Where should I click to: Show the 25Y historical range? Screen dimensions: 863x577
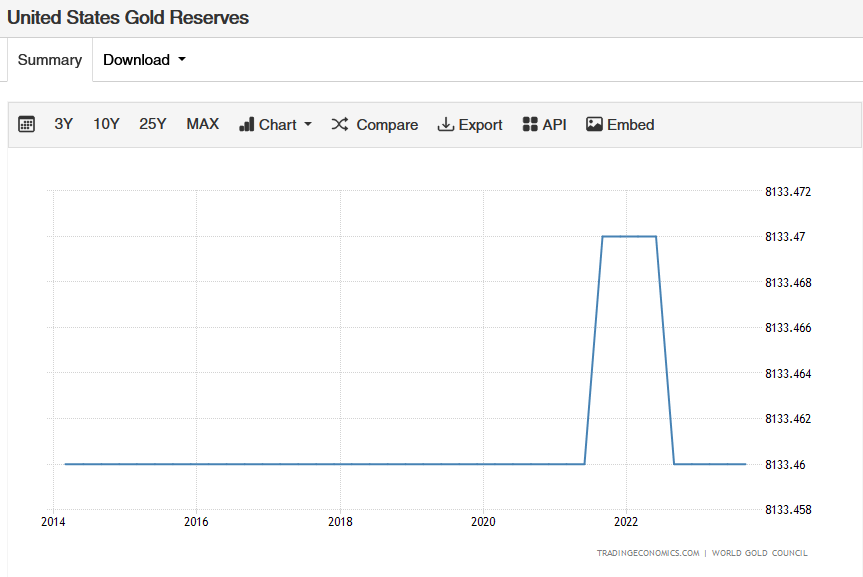click(x=153, y=124)
